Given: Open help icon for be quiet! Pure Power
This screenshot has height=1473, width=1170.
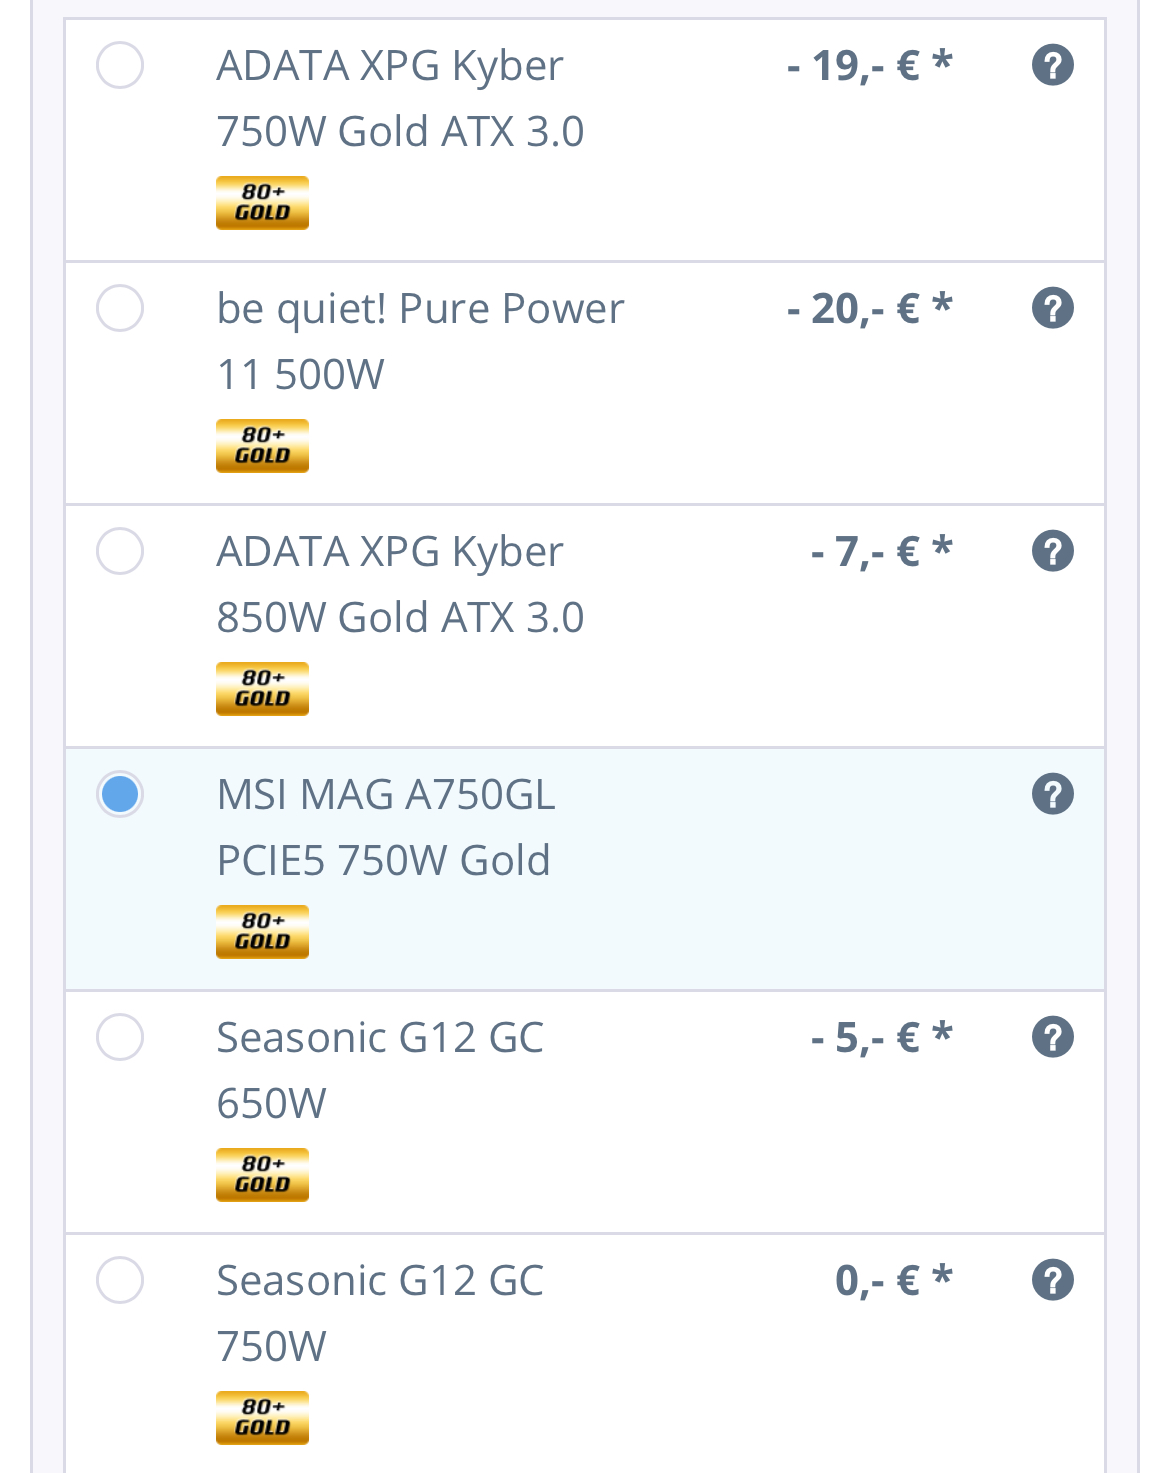Looking at the screenshot, I should coord(1052,308).
